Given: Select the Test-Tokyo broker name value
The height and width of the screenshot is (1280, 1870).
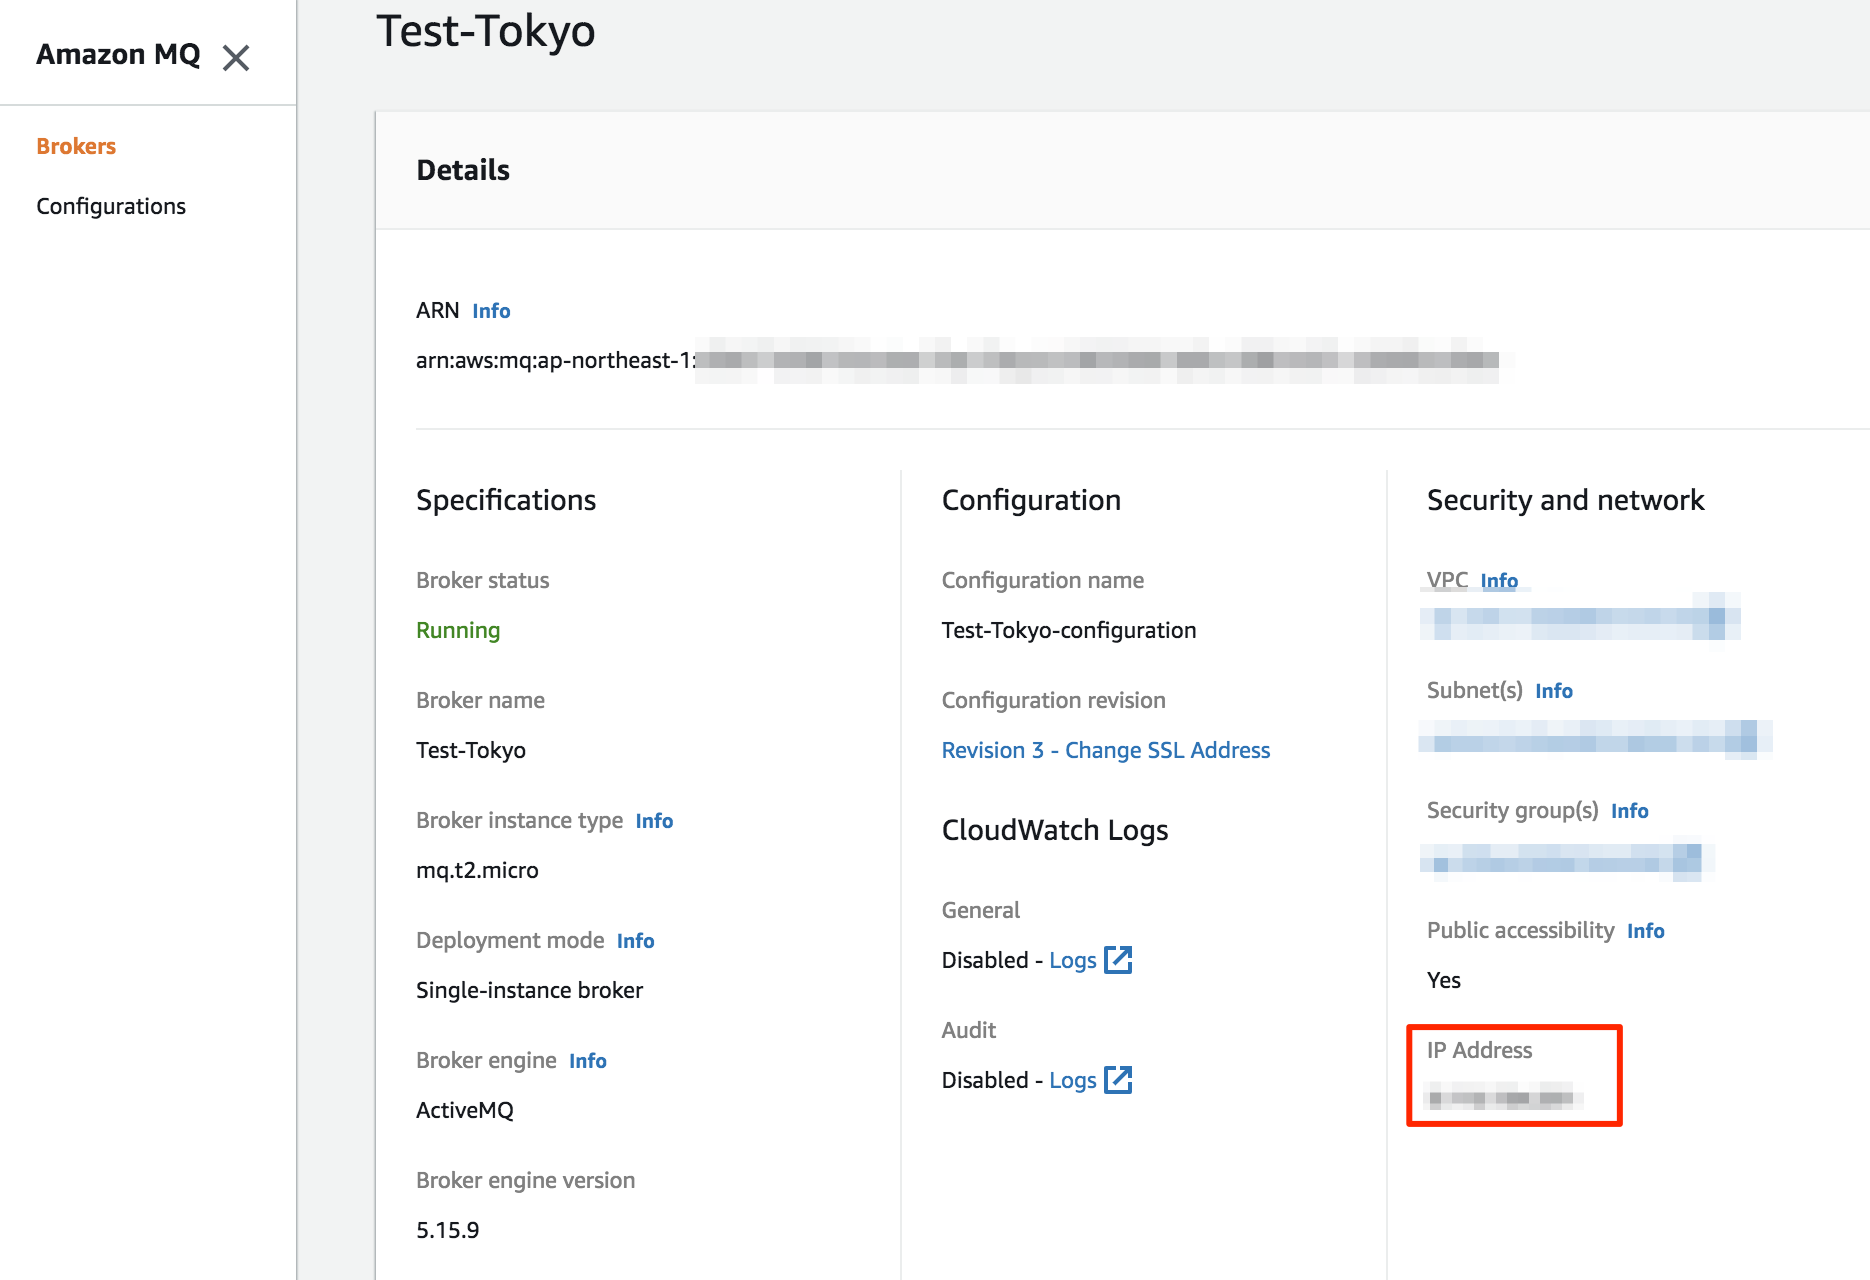Looking at the screenshot, I should [470, 750].
